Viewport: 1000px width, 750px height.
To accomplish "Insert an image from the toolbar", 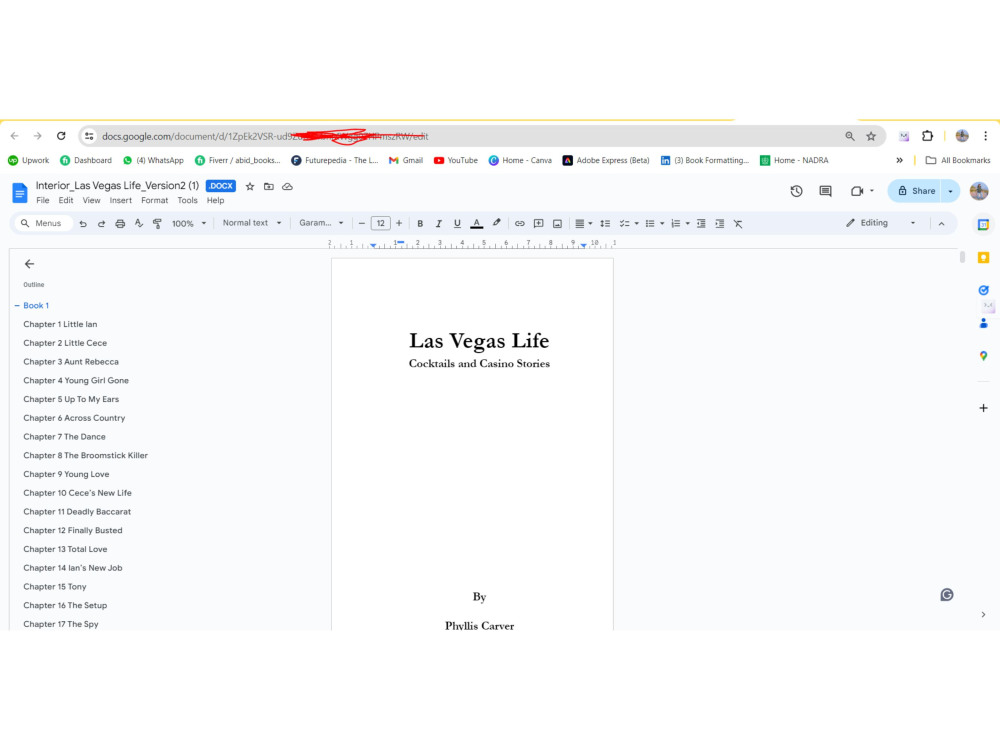I will tap(557, 224).
